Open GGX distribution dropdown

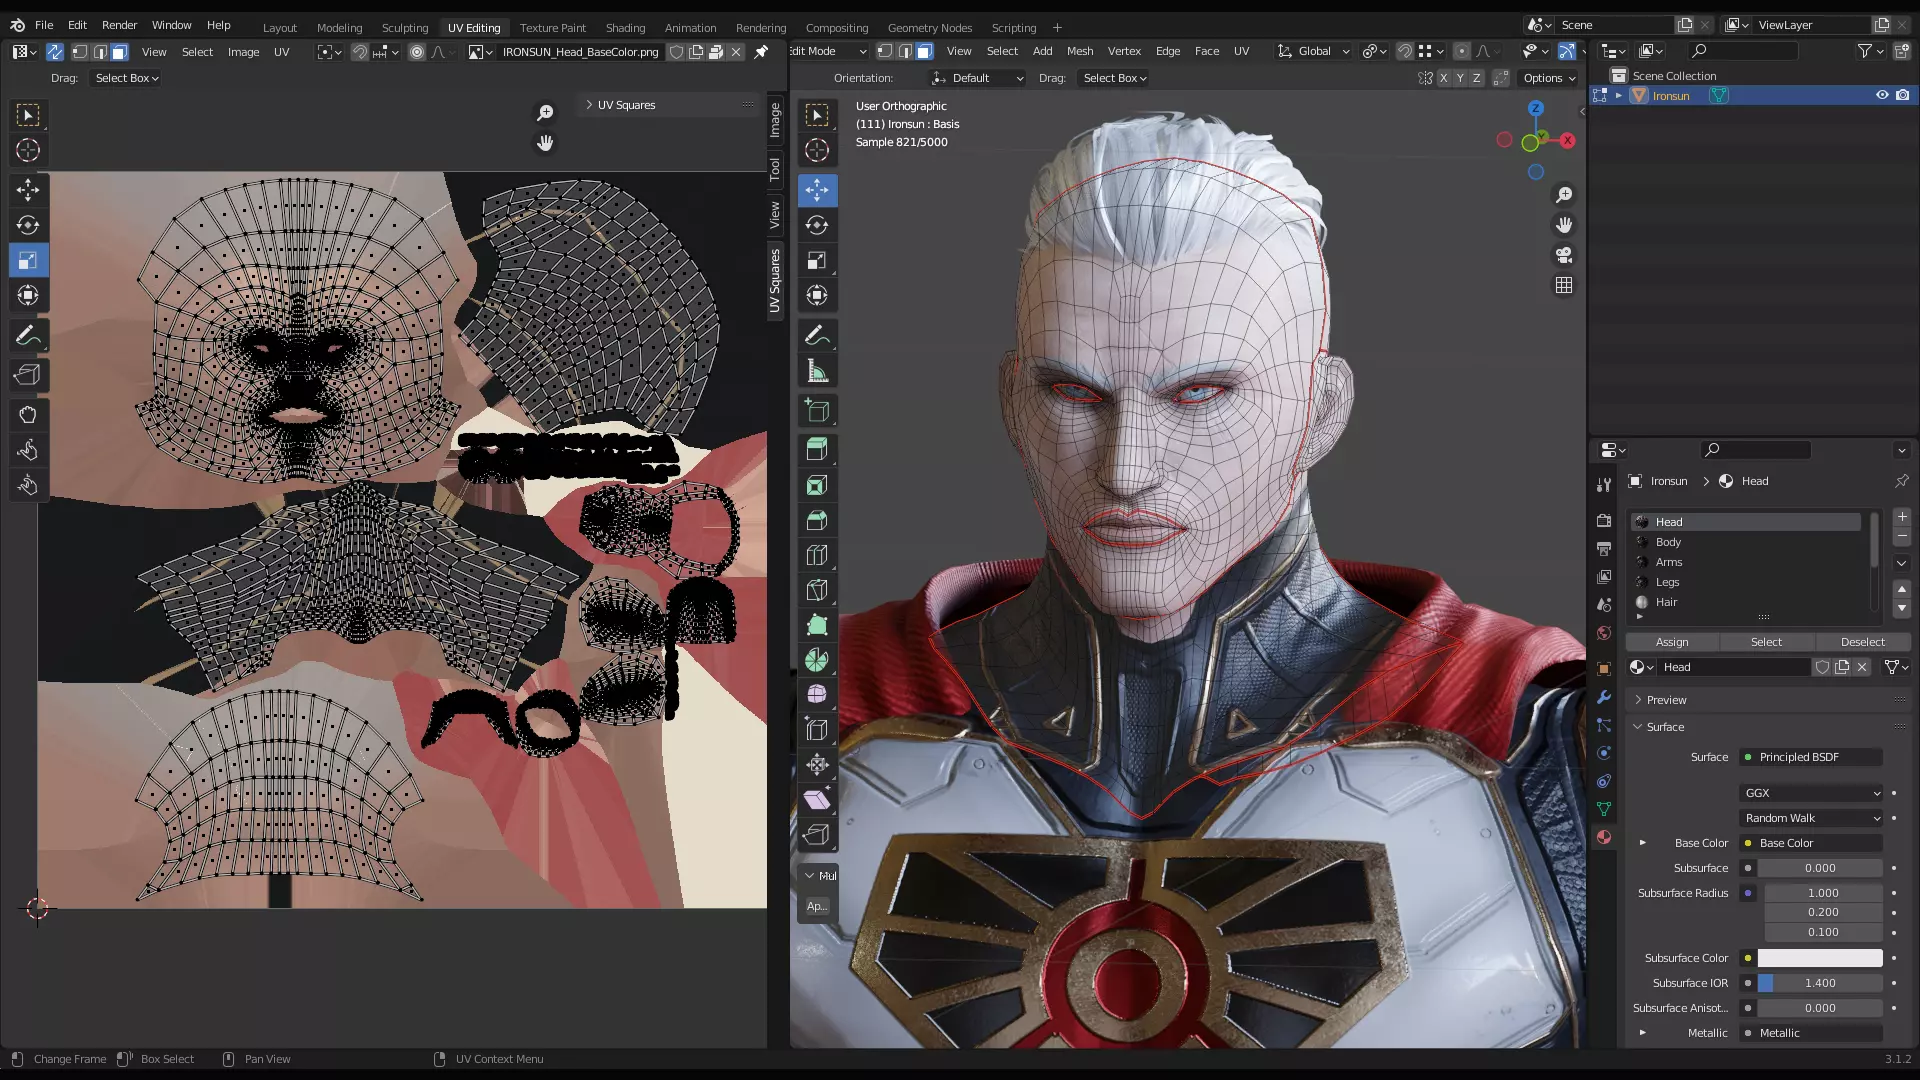tap(1812, 793)
